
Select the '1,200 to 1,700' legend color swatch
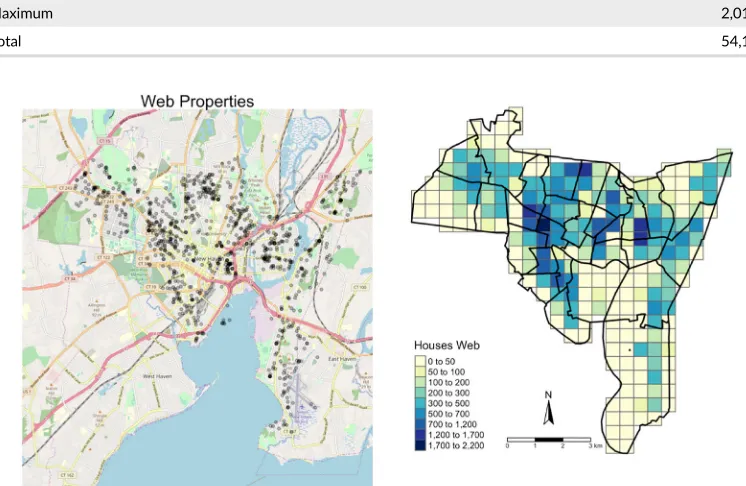pos(420,434)
